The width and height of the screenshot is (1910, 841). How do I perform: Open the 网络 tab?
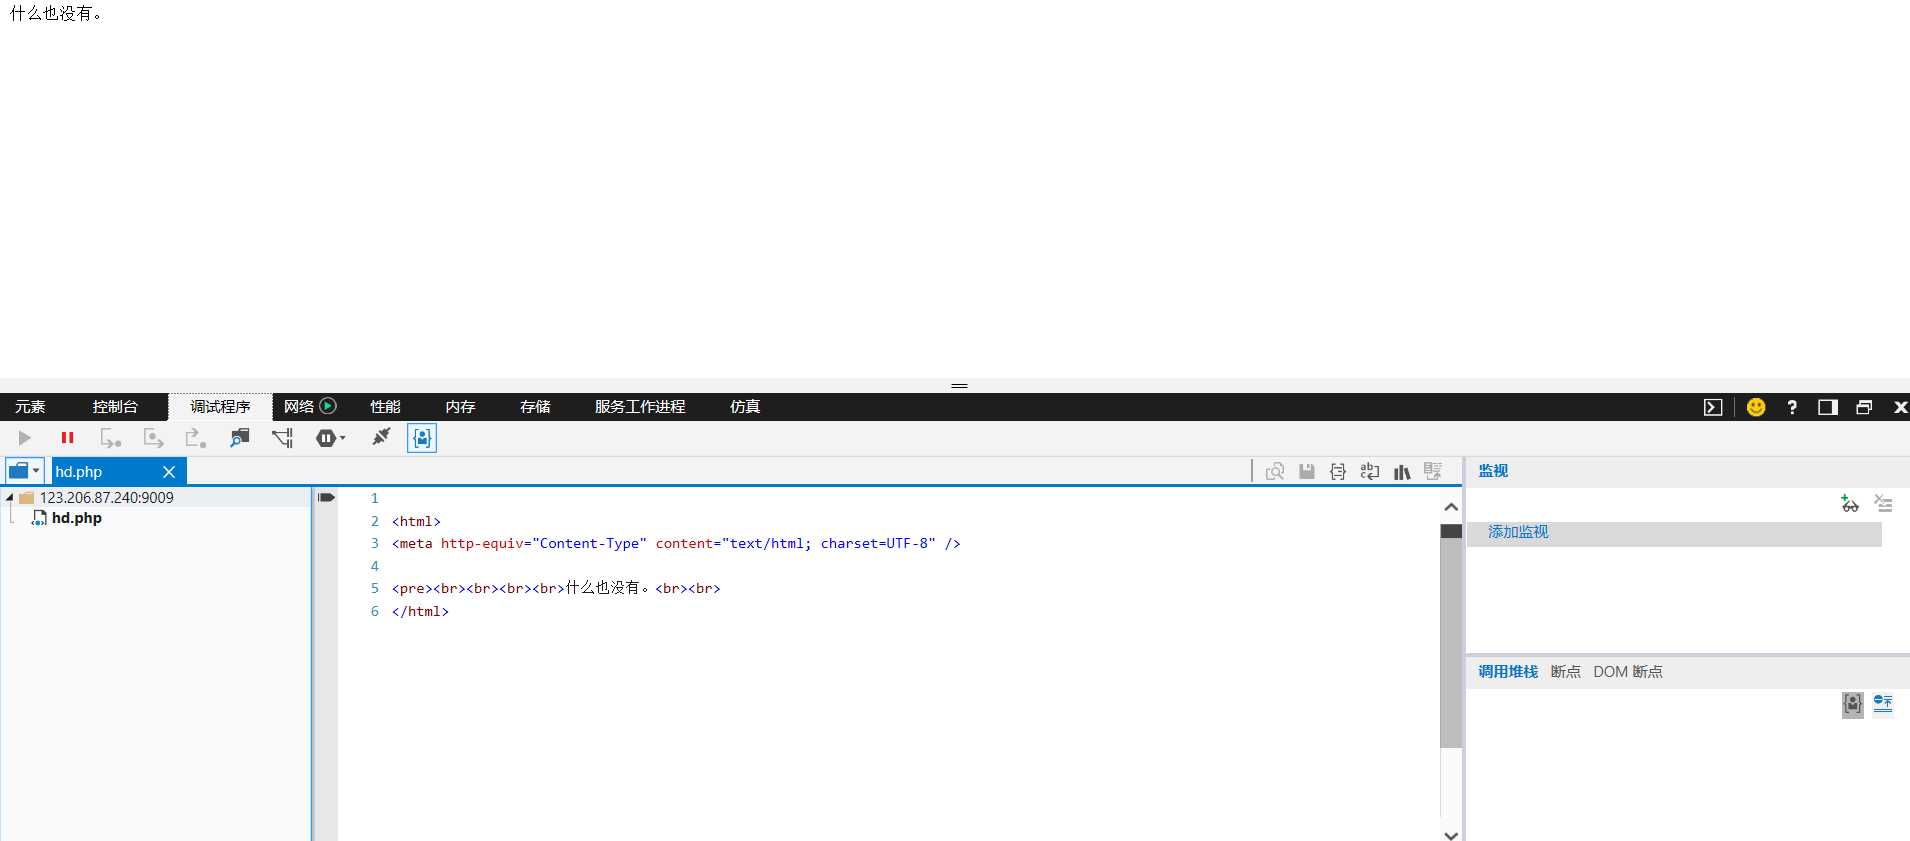pyautogui.click(x=298, y=406)
